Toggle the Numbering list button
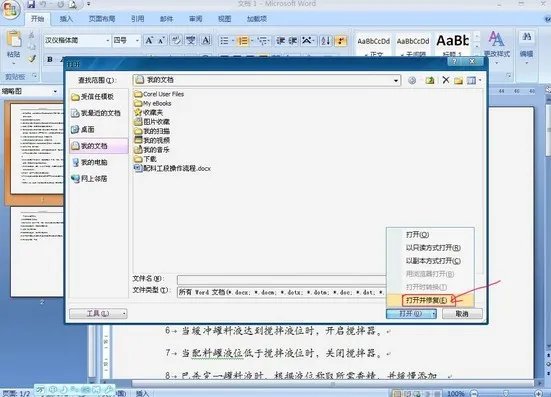Viewport: 551px width, 397px height. (x=243, y=41)
